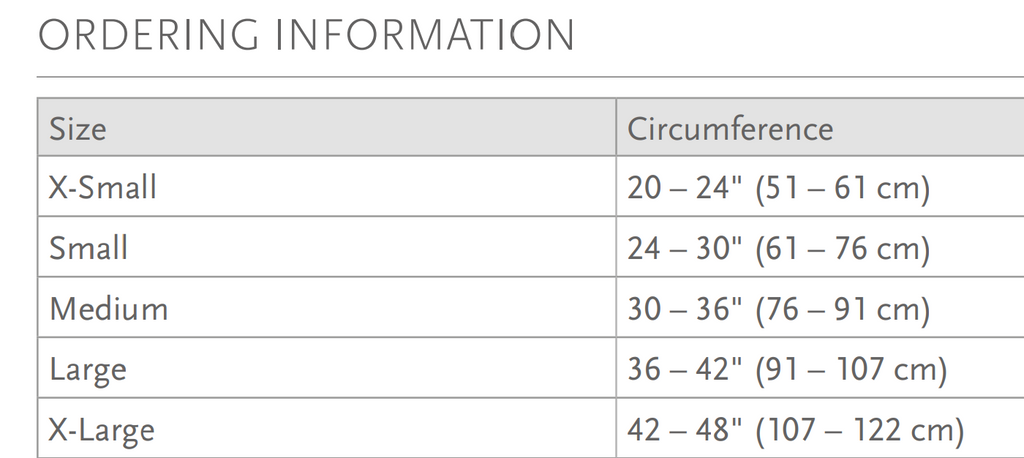Select the 42 – 48" circumference cell
Screen dimensions: 1024x458
820,429
